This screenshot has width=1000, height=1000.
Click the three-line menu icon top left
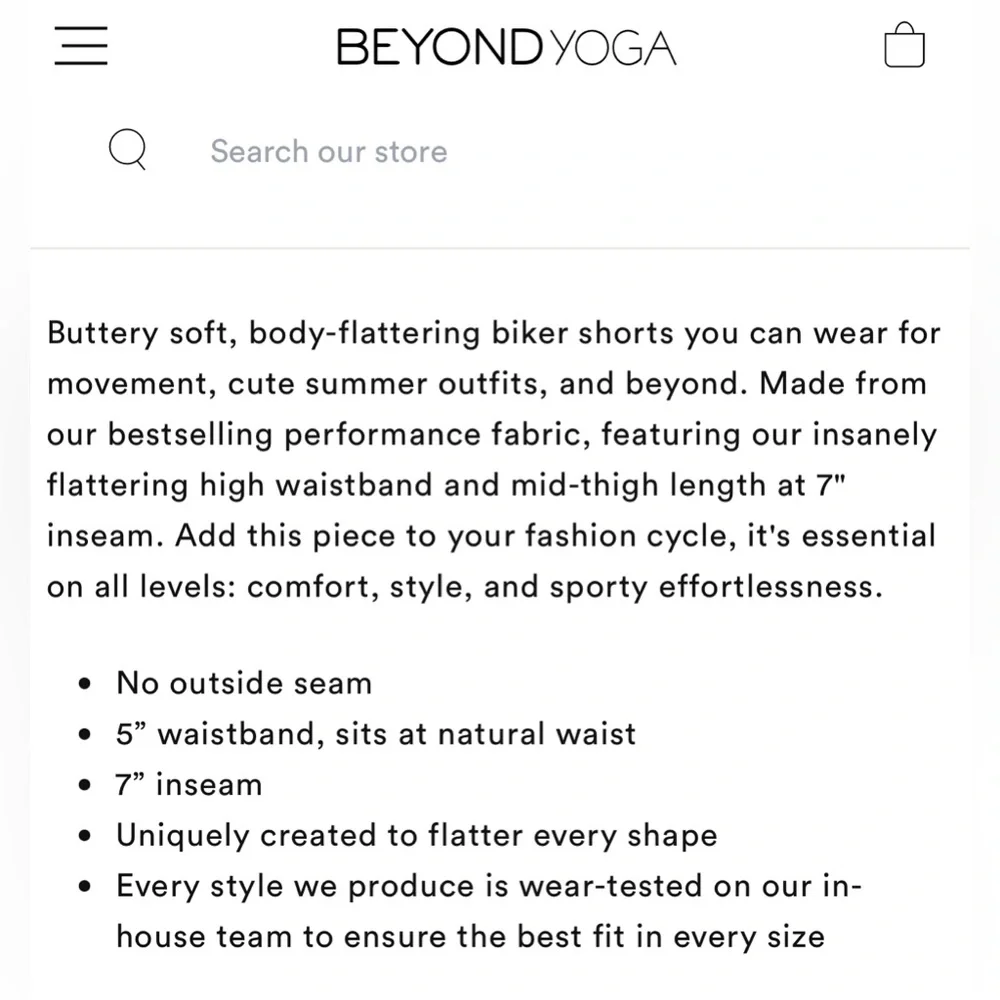click(x=81, y=46)
